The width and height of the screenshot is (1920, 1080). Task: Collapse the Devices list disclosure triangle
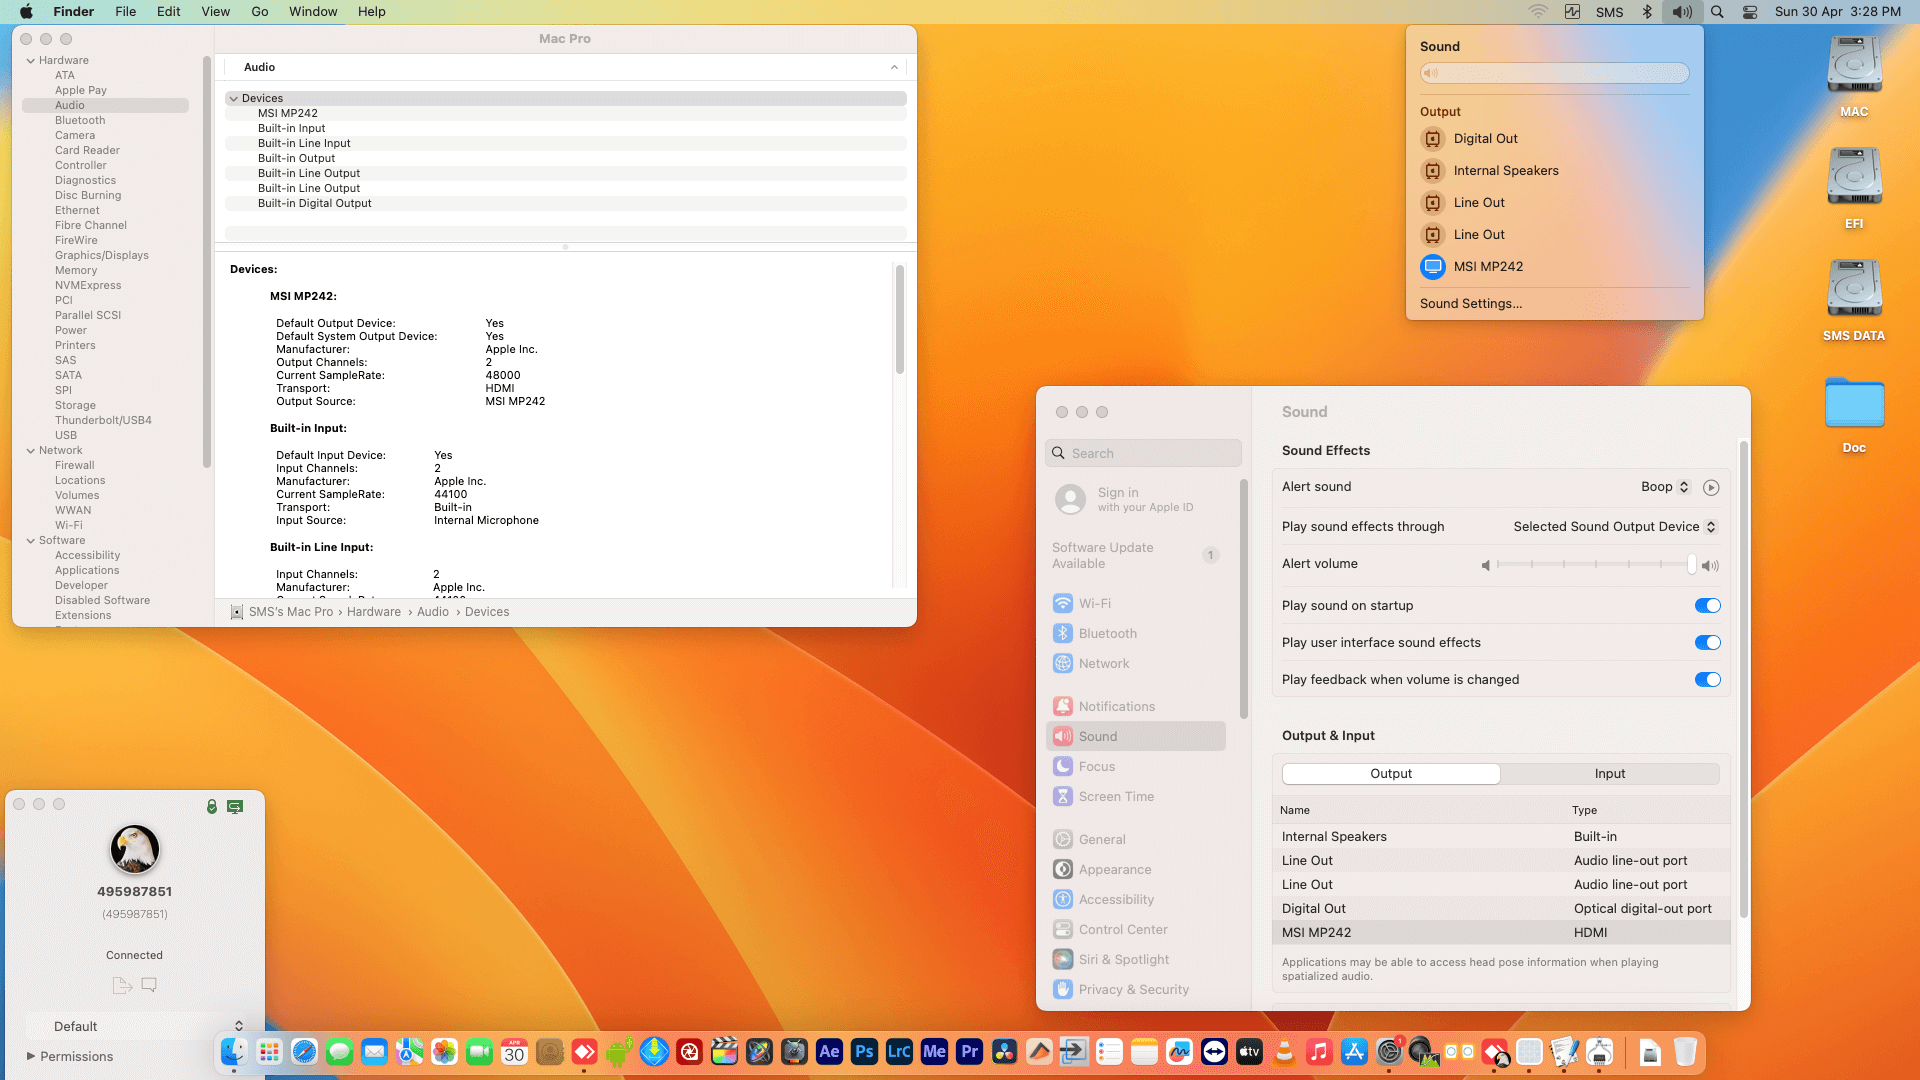point(233,99)
